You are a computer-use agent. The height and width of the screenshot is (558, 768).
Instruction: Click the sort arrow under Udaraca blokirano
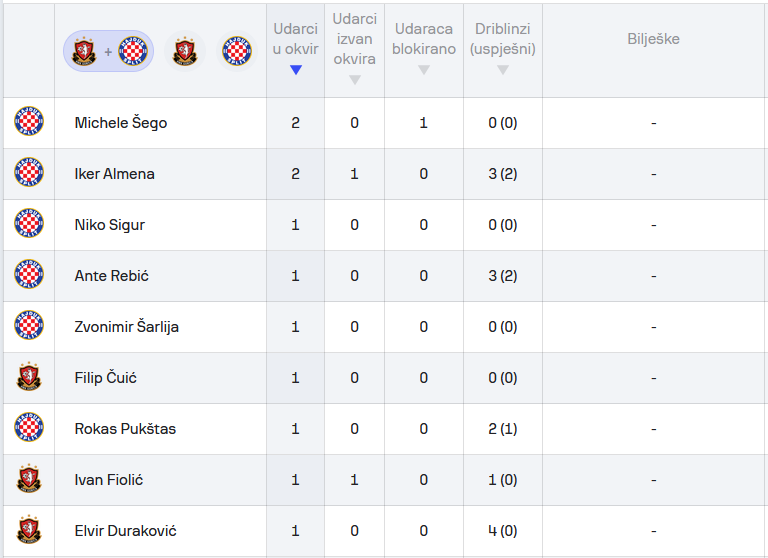(424, 70)
